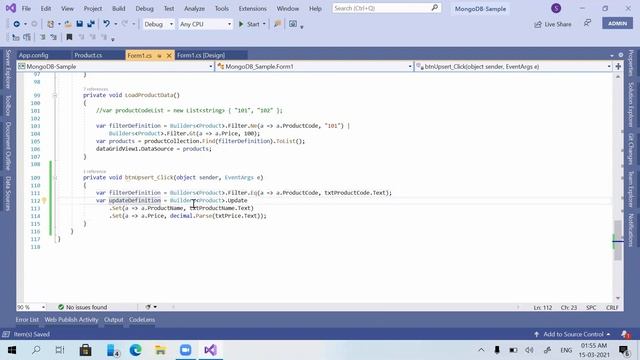
Task: Comment out the selected lines icon
Action: click(x=42, y=37)
